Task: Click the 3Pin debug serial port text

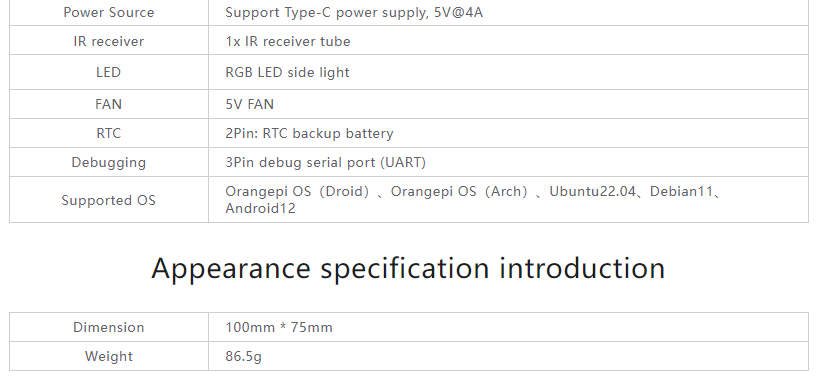Action: [300, 163]
